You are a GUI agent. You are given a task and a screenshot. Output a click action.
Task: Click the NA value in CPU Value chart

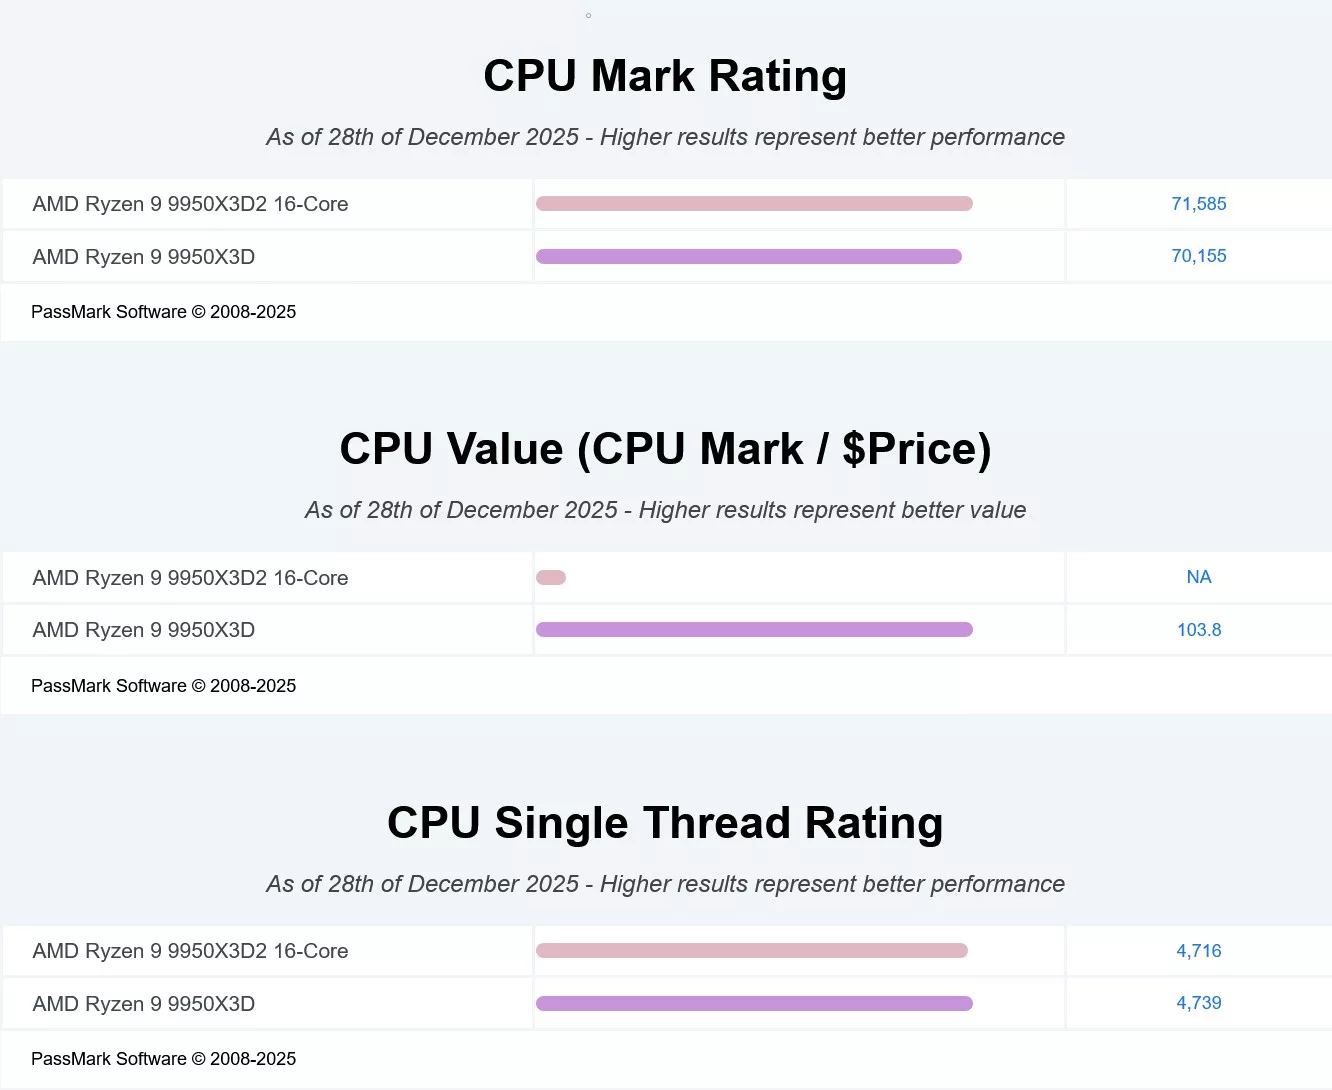[1198, 577]
